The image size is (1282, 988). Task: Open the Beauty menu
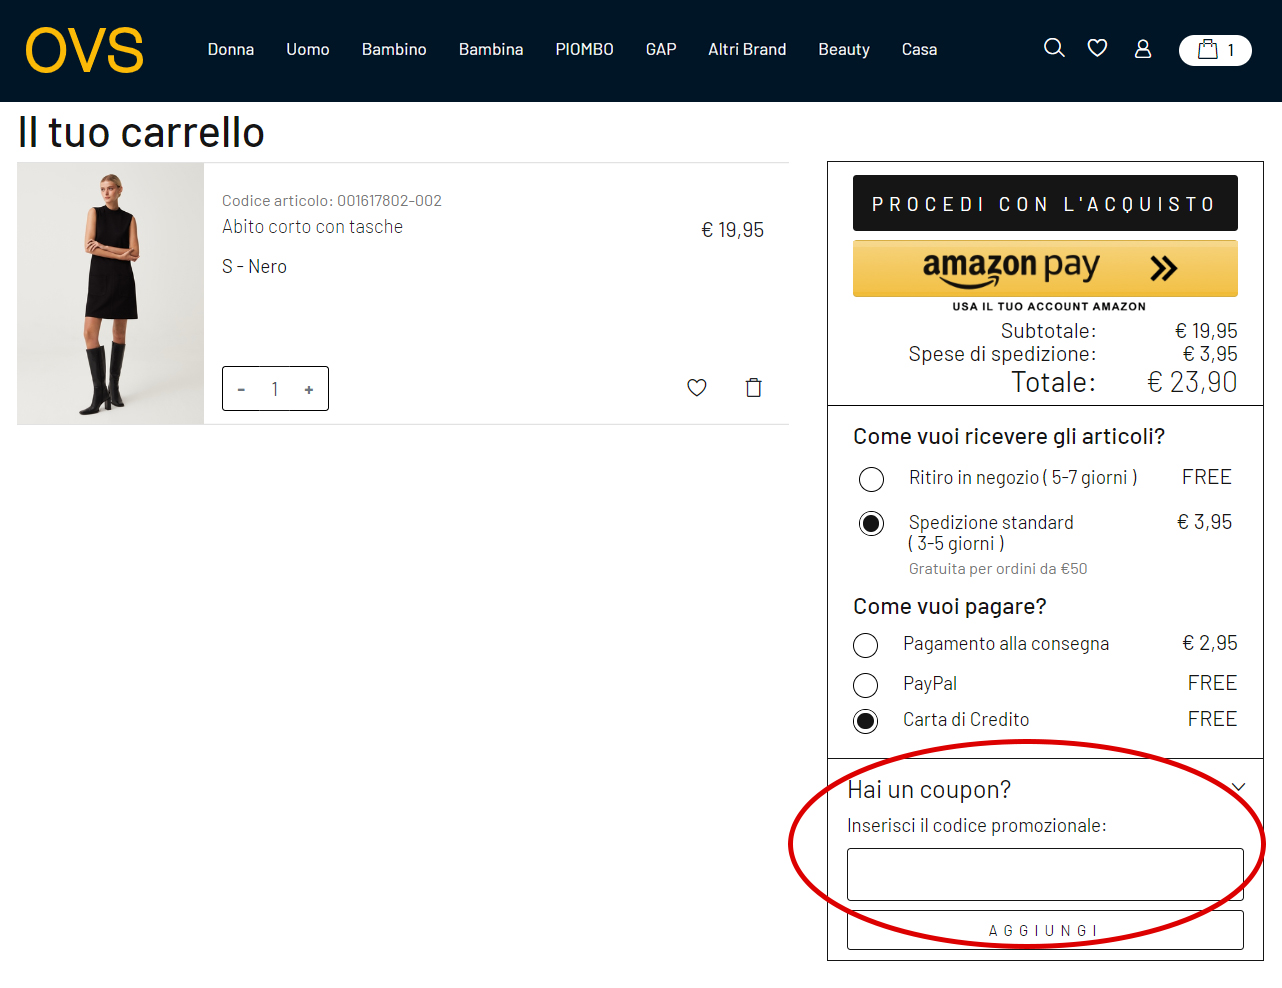[843, 49]
